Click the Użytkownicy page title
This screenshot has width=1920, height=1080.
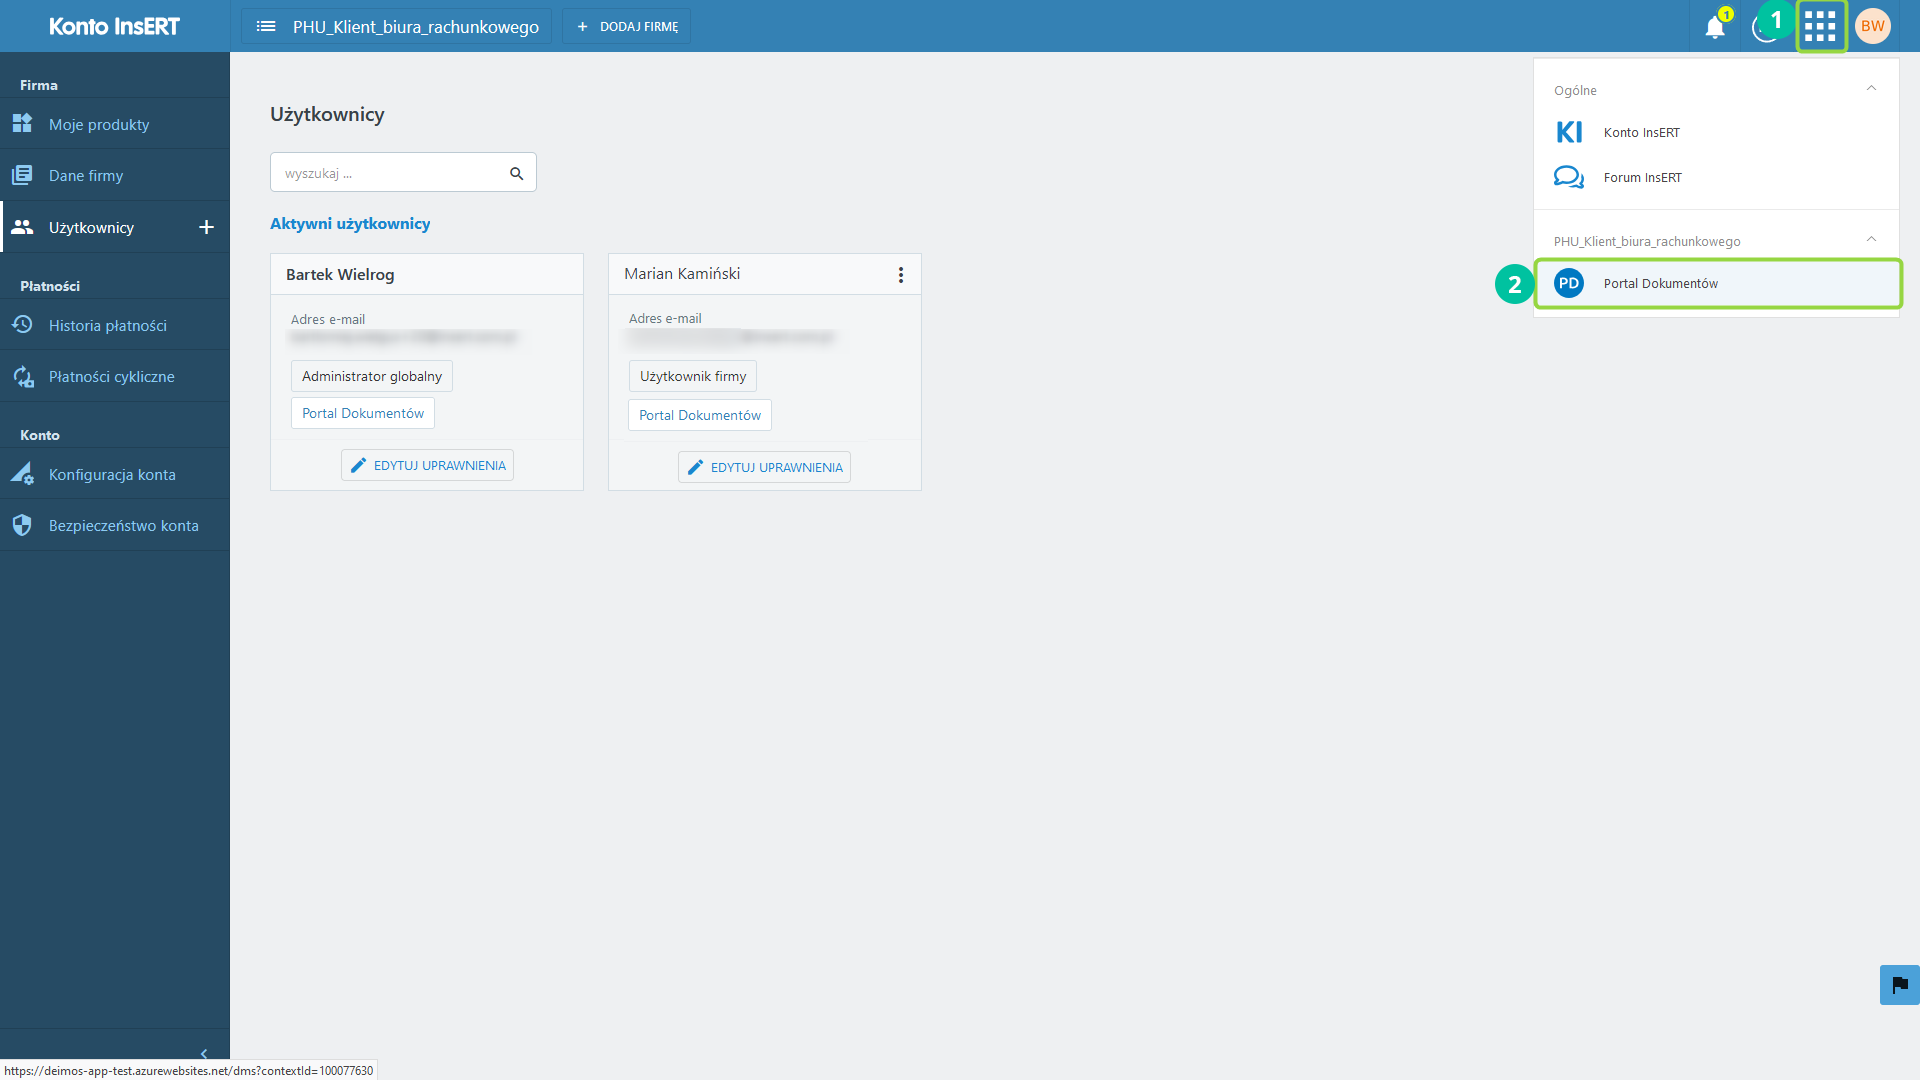327,114
